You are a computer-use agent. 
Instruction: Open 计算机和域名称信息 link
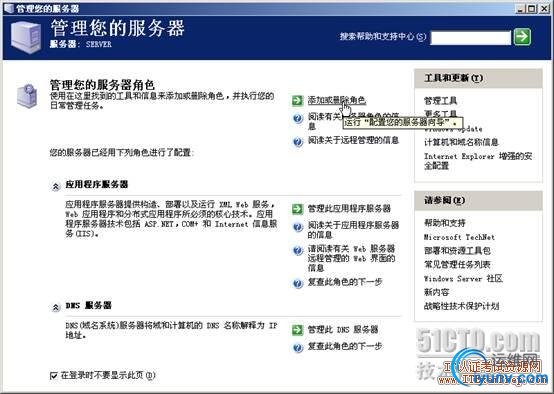(x=461, y=142)
